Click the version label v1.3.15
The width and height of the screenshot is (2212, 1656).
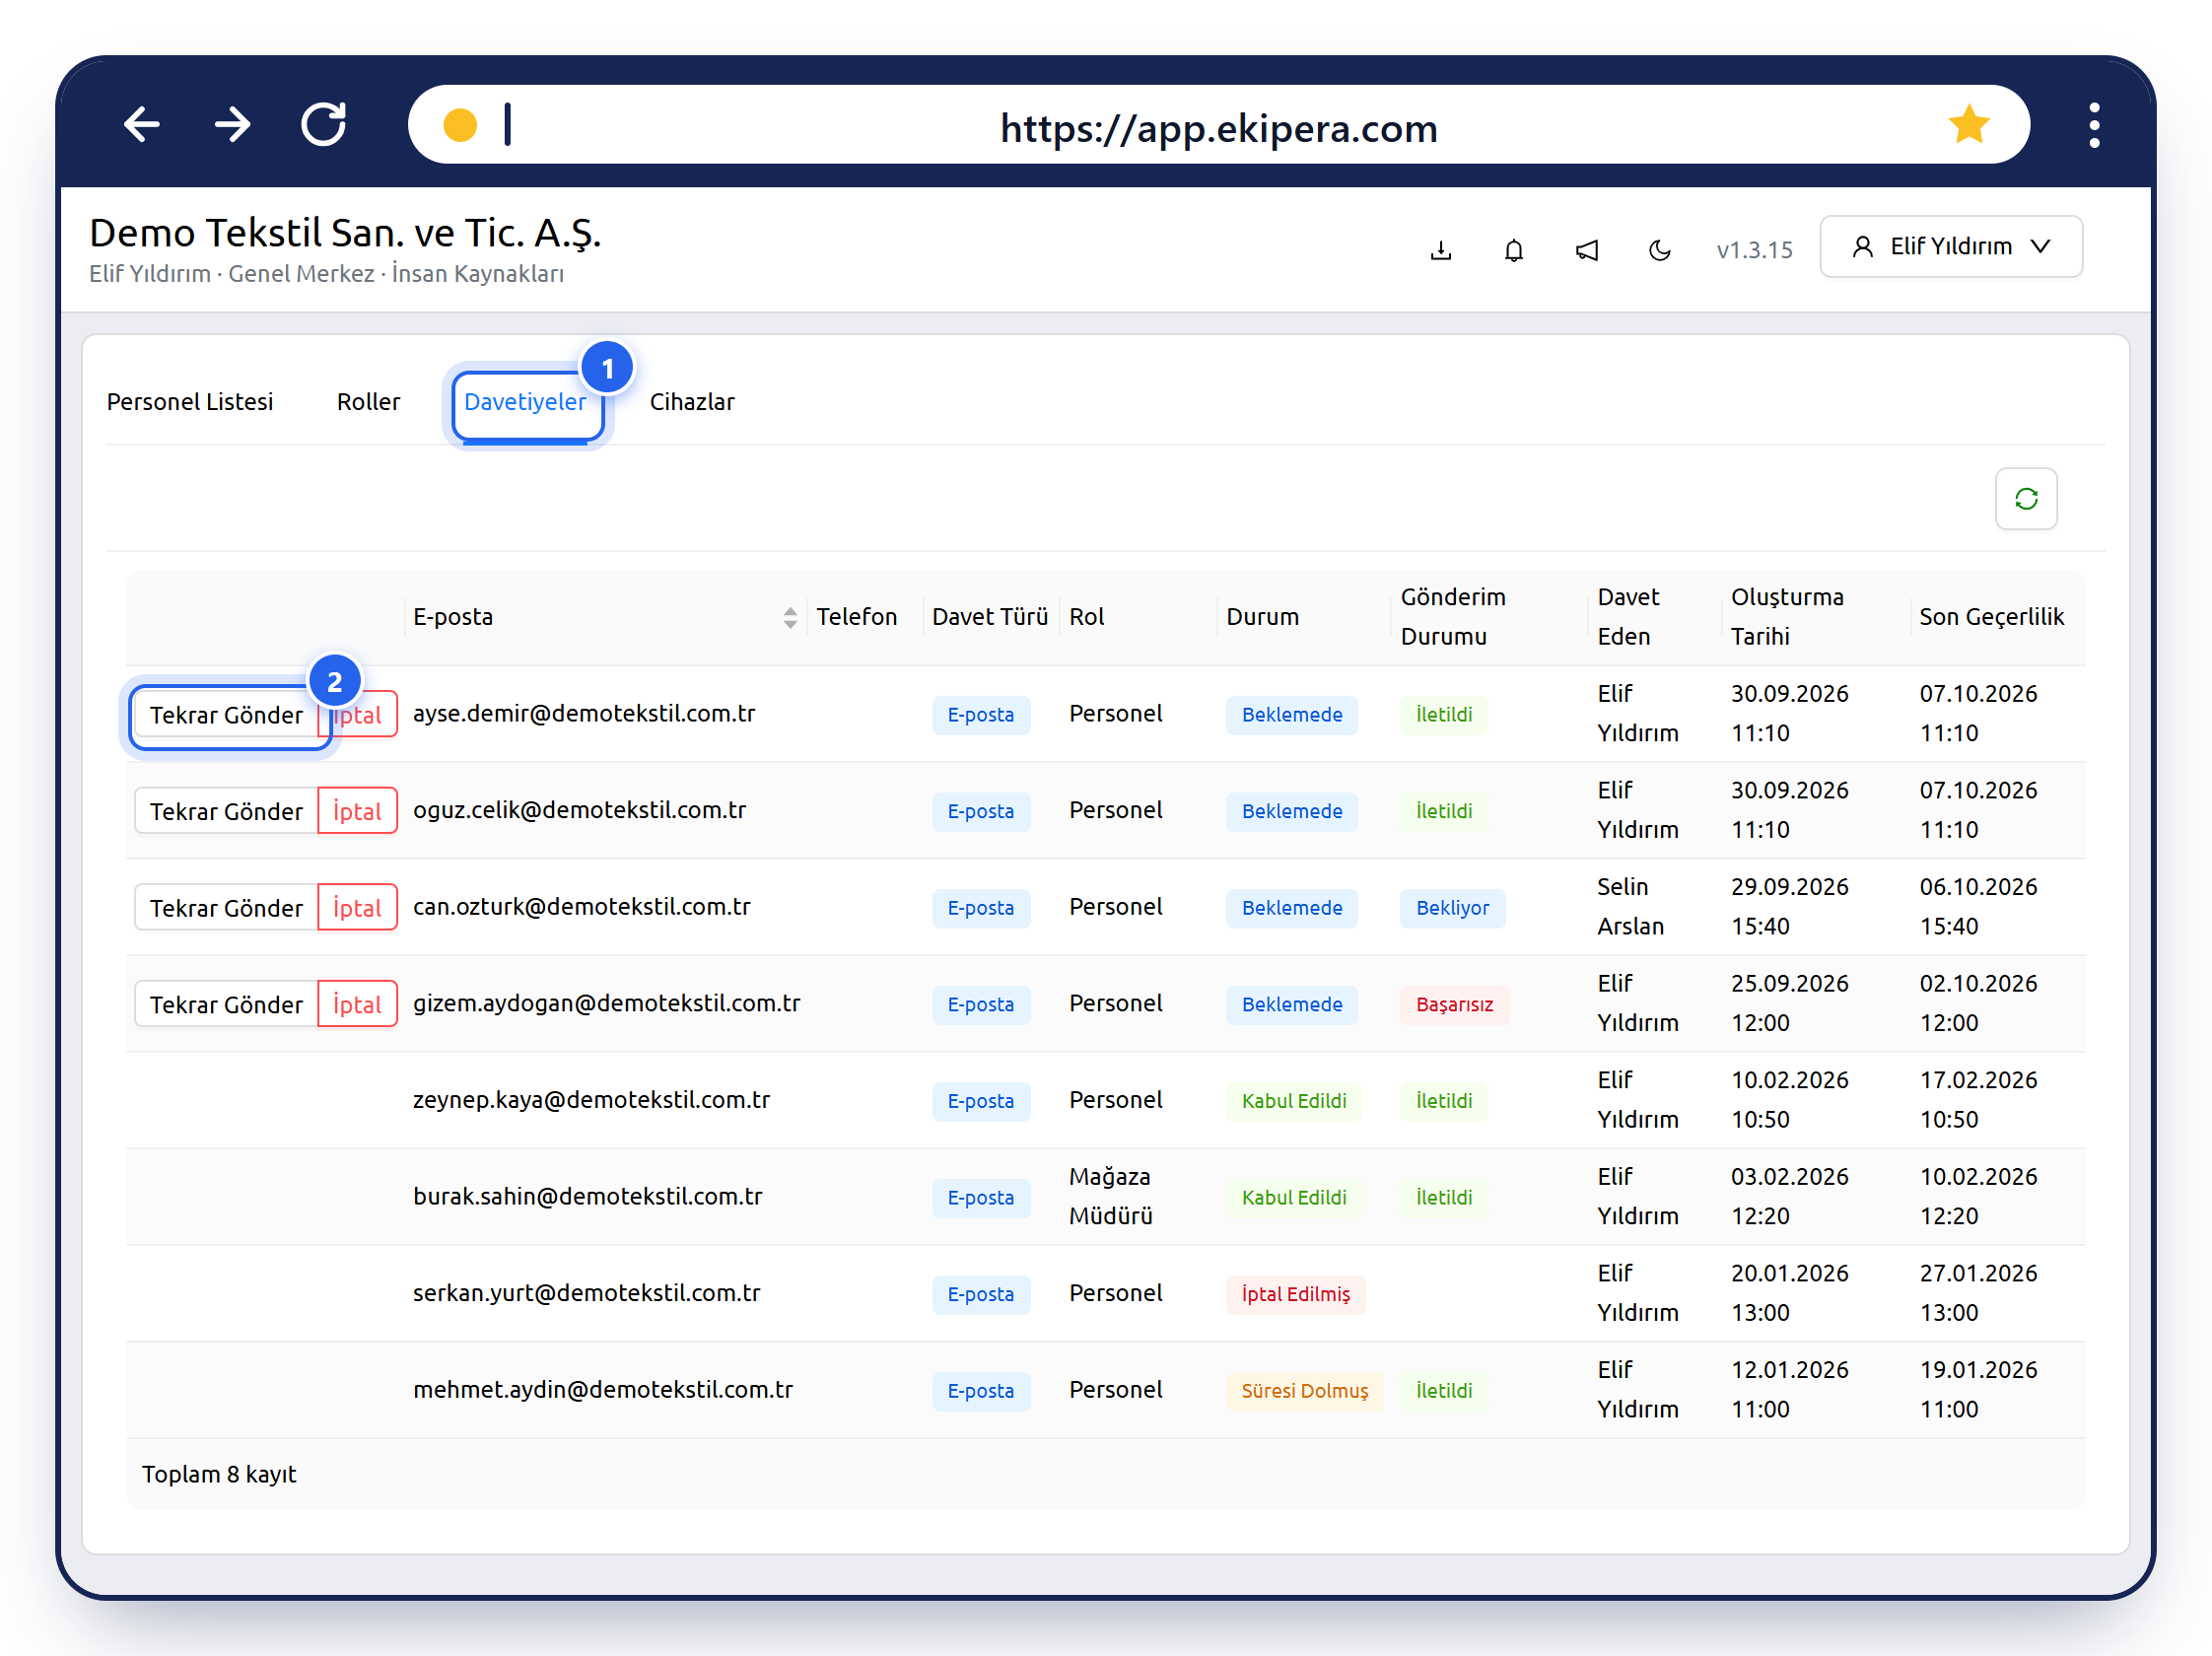(x=1754, y=249)
